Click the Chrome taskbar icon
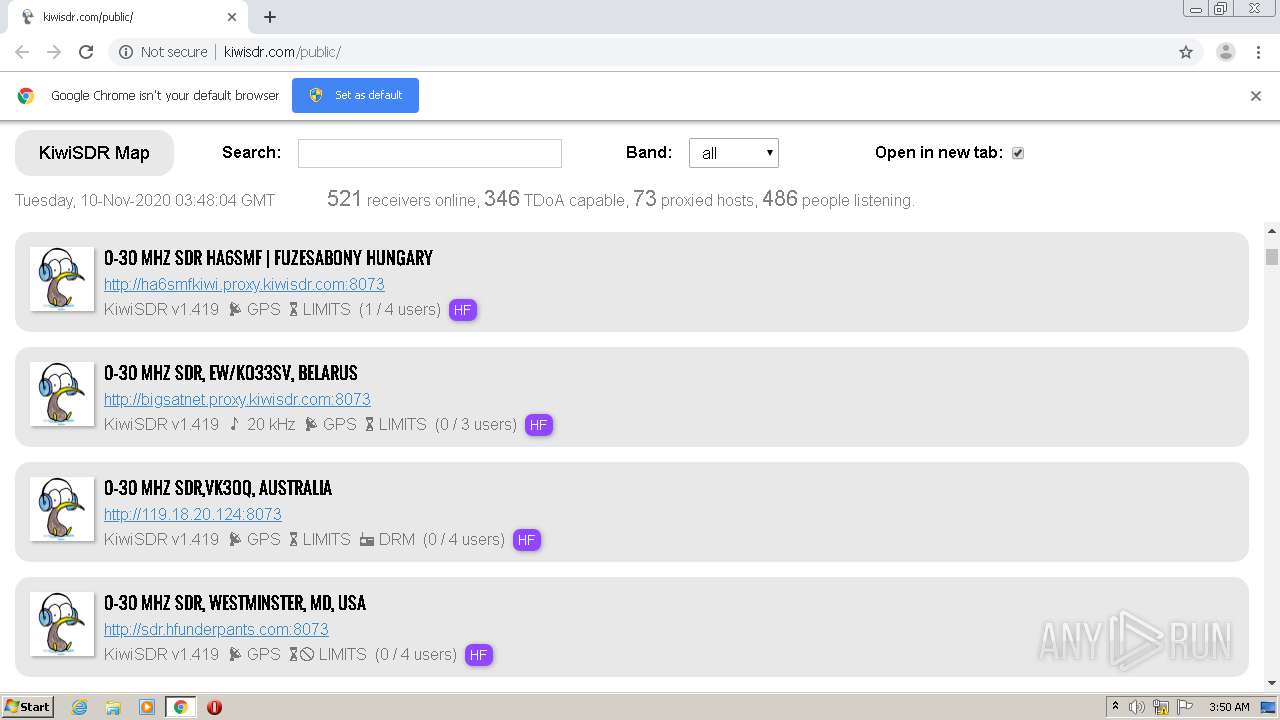 coord(180,707)
